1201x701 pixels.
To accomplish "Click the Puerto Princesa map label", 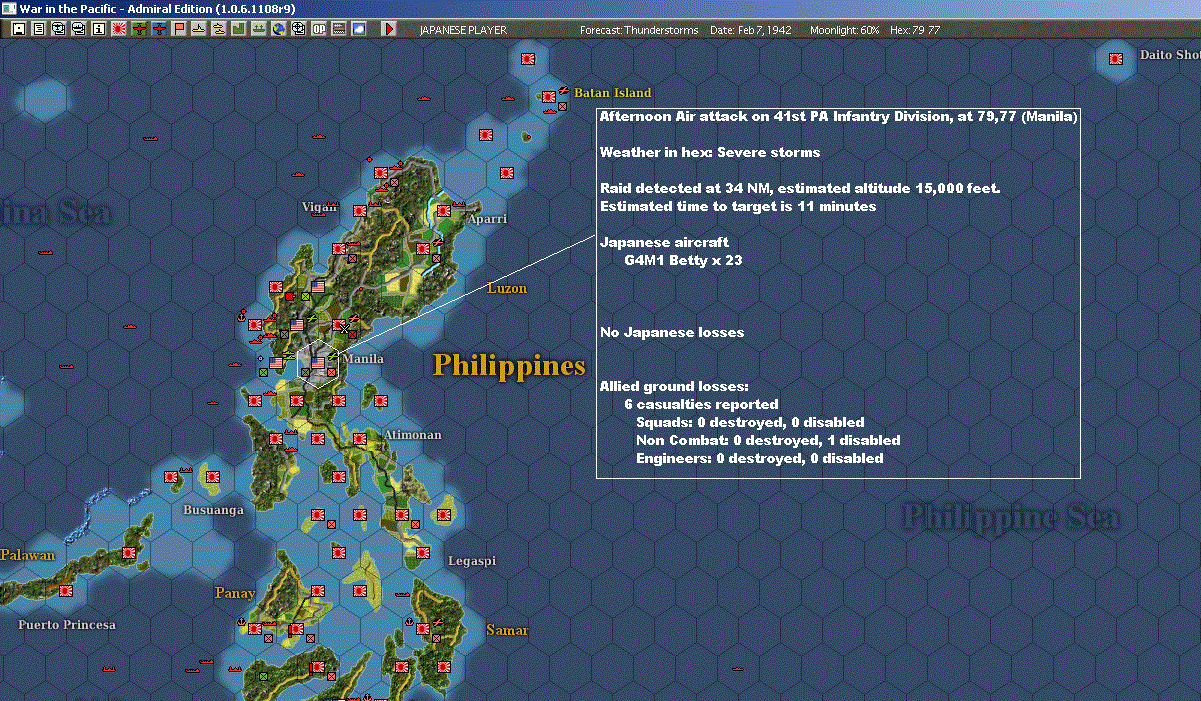I will pos(67,625).
